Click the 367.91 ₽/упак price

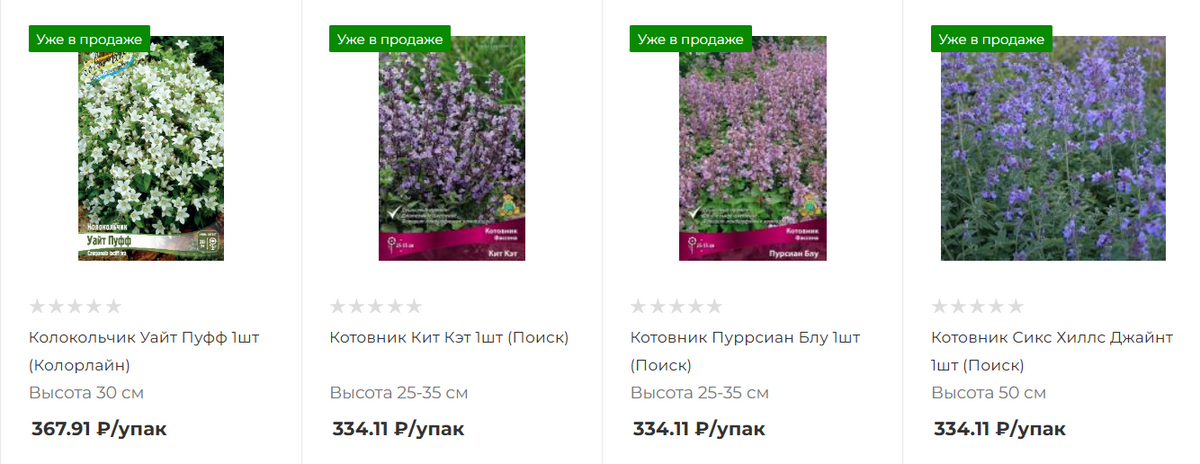coord(99,430)
